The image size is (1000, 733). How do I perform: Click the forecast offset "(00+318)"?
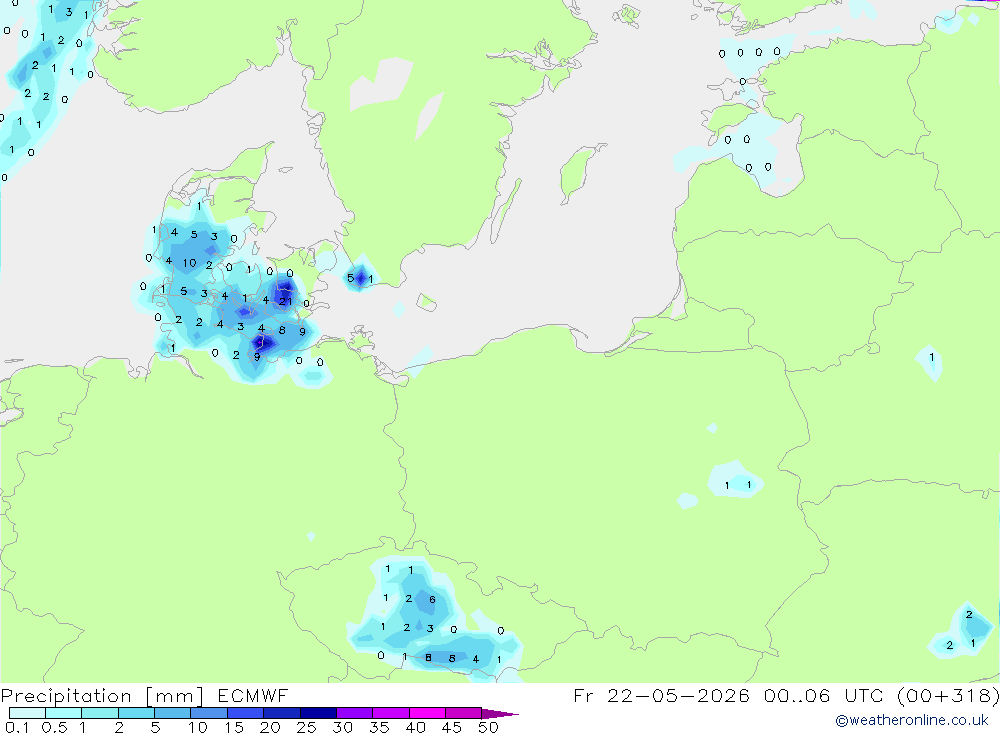(948, 696)
